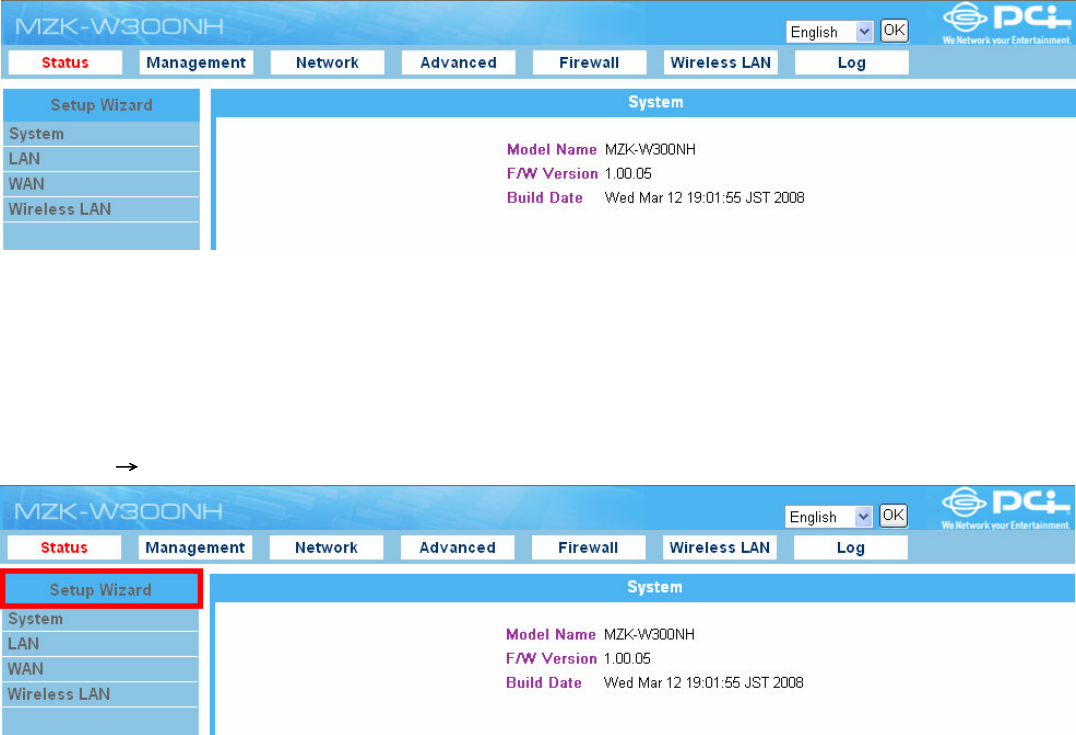Click the MZK-W300NH title in lower header
Viewport: 1076px width, 735px height.
pyautogui.click(x=119, y=512)
